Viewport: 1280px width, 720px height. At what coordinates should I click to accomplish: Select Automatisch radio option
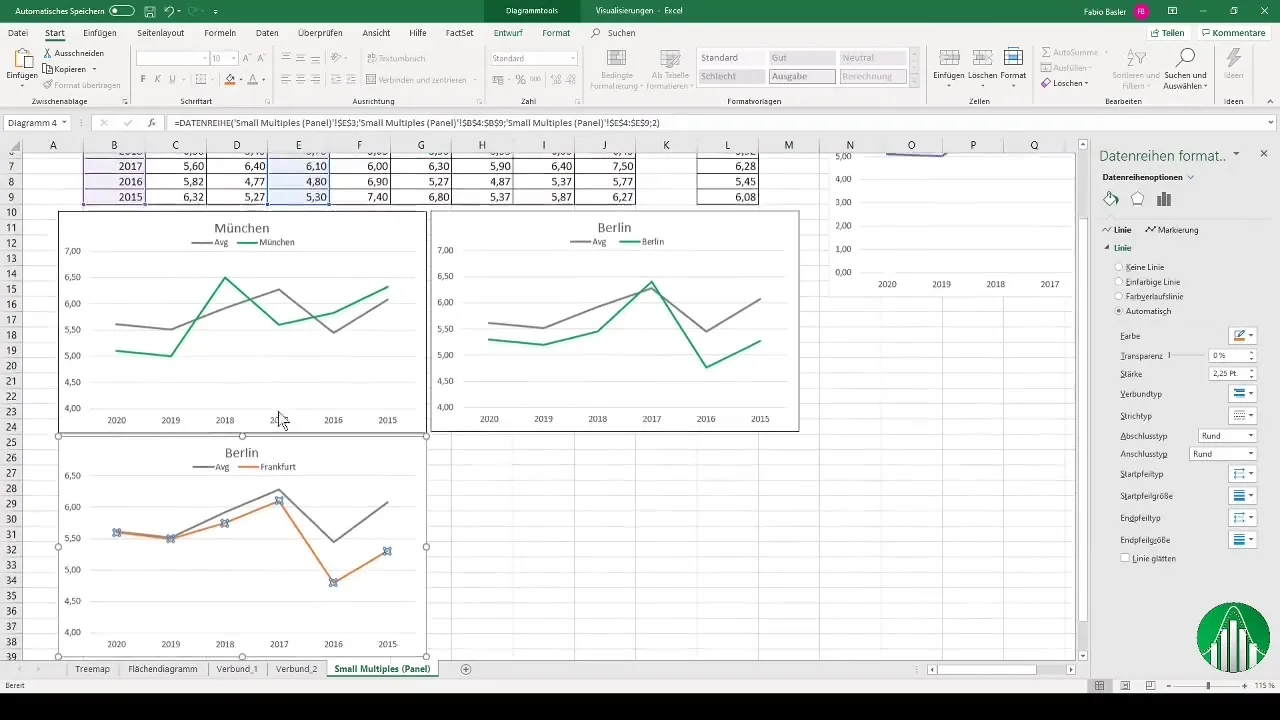[x=1119, y=312]
